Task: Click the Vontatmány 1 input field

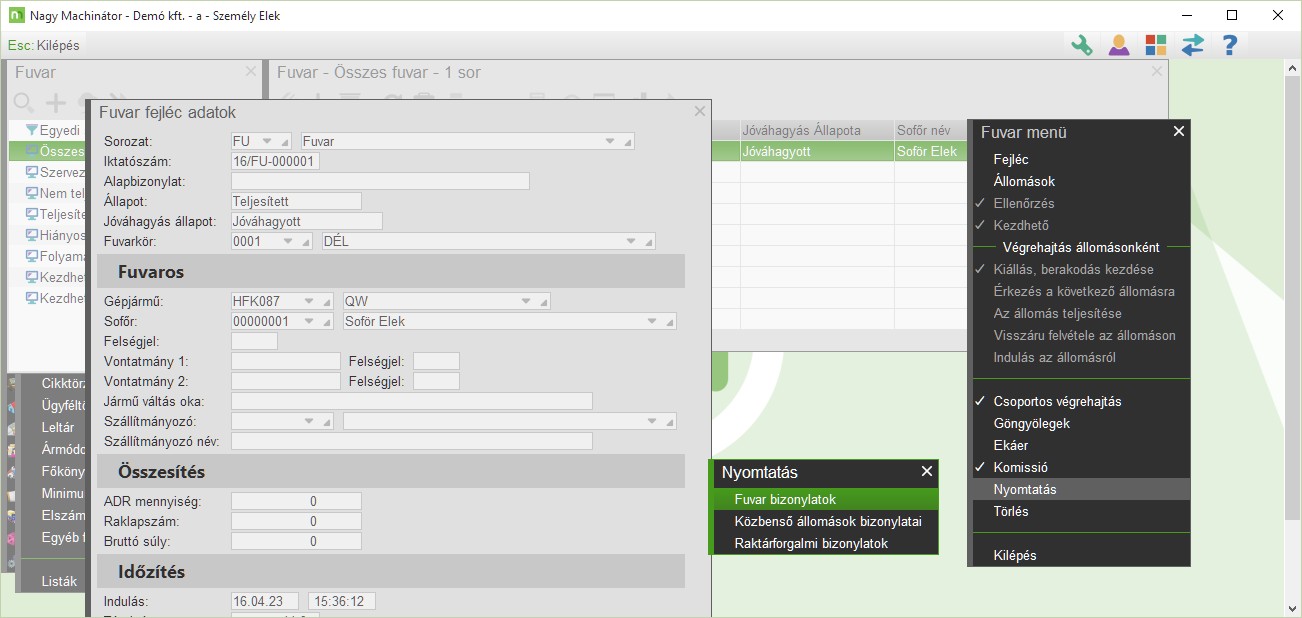Action: coord(286,361)
